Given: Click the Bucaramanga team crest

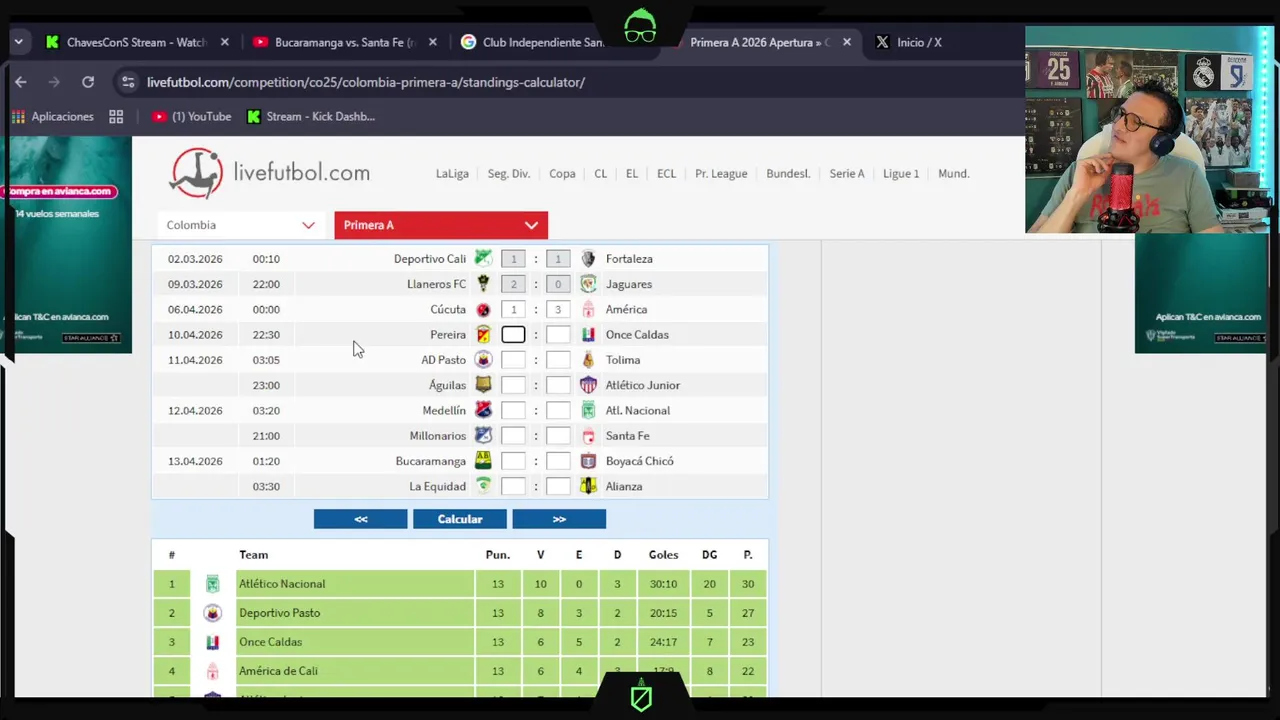Looking at the screenshot, I should coord(483,461).
